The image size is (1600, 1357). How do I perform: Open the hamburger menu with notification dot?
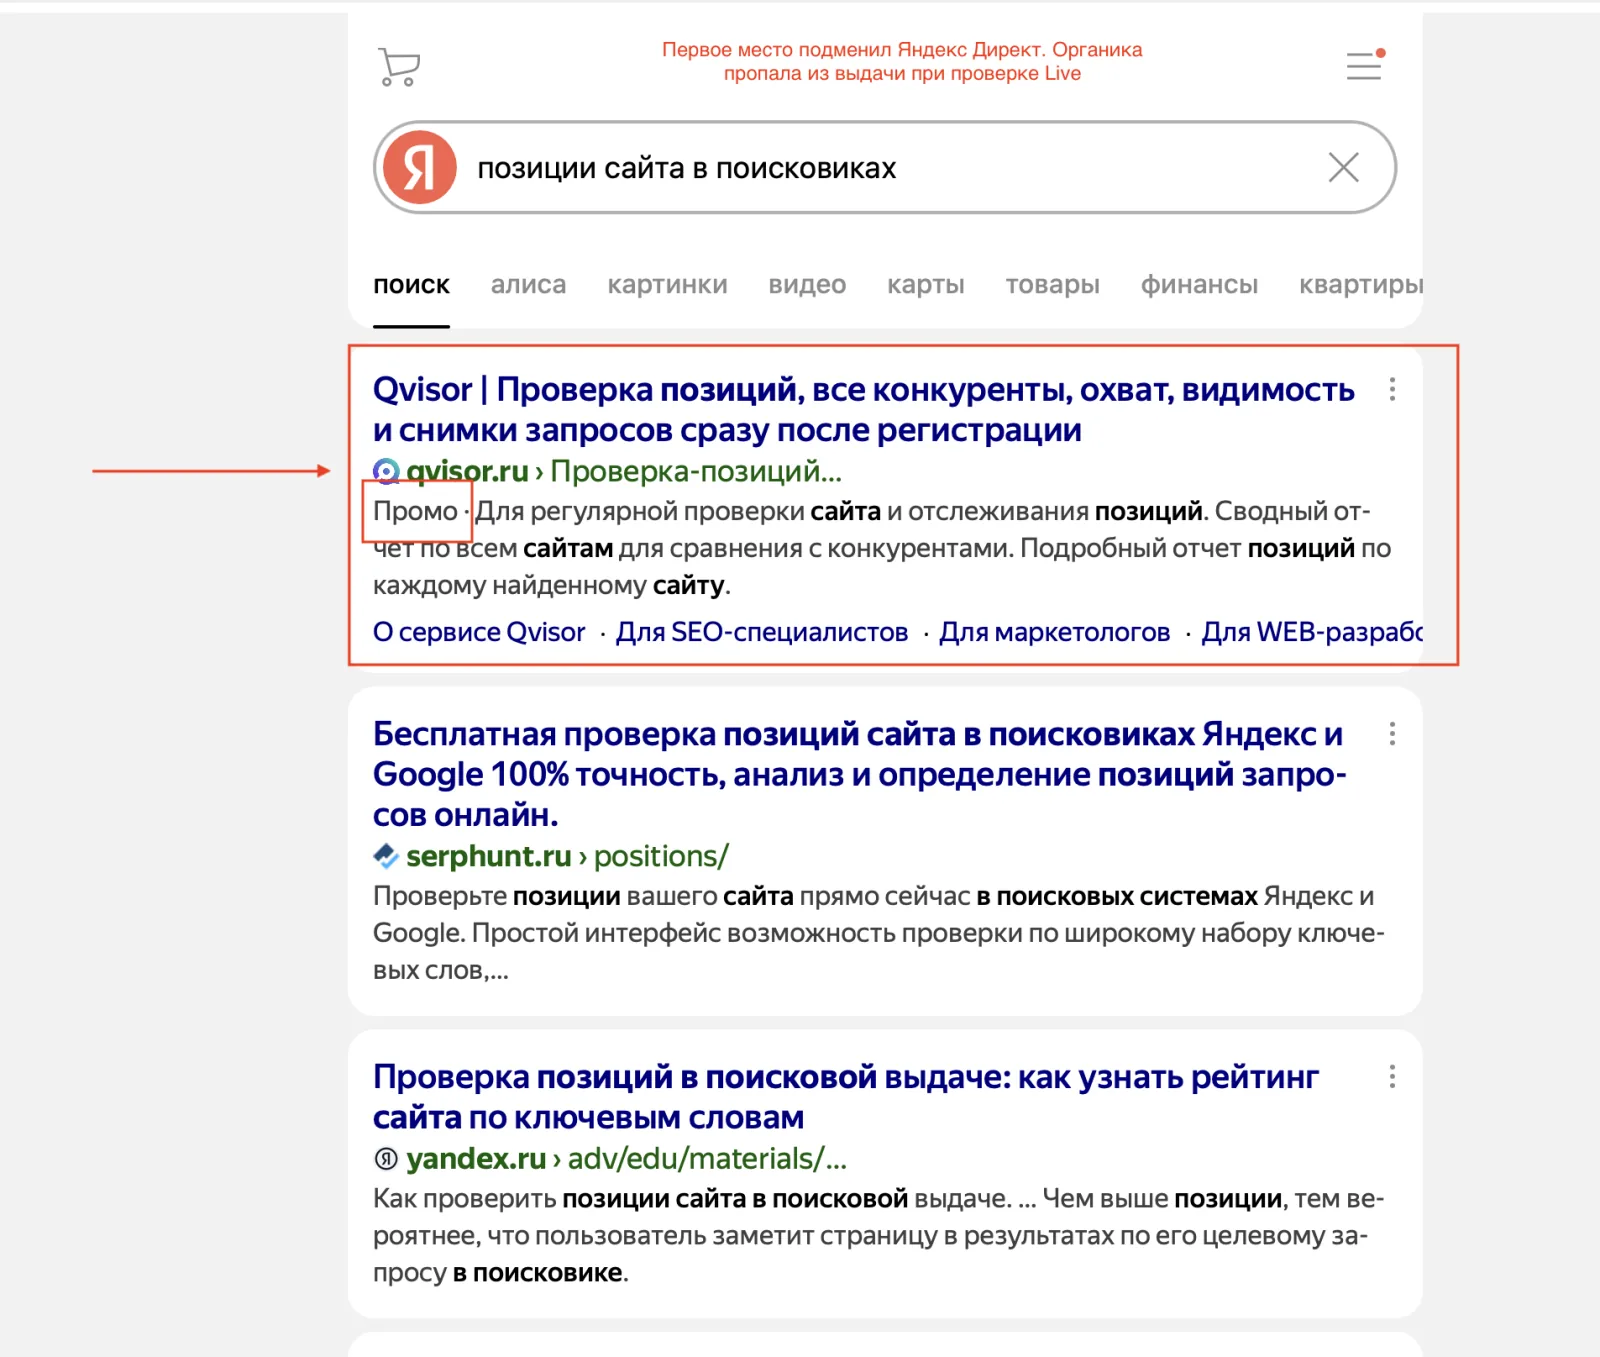1365,64
